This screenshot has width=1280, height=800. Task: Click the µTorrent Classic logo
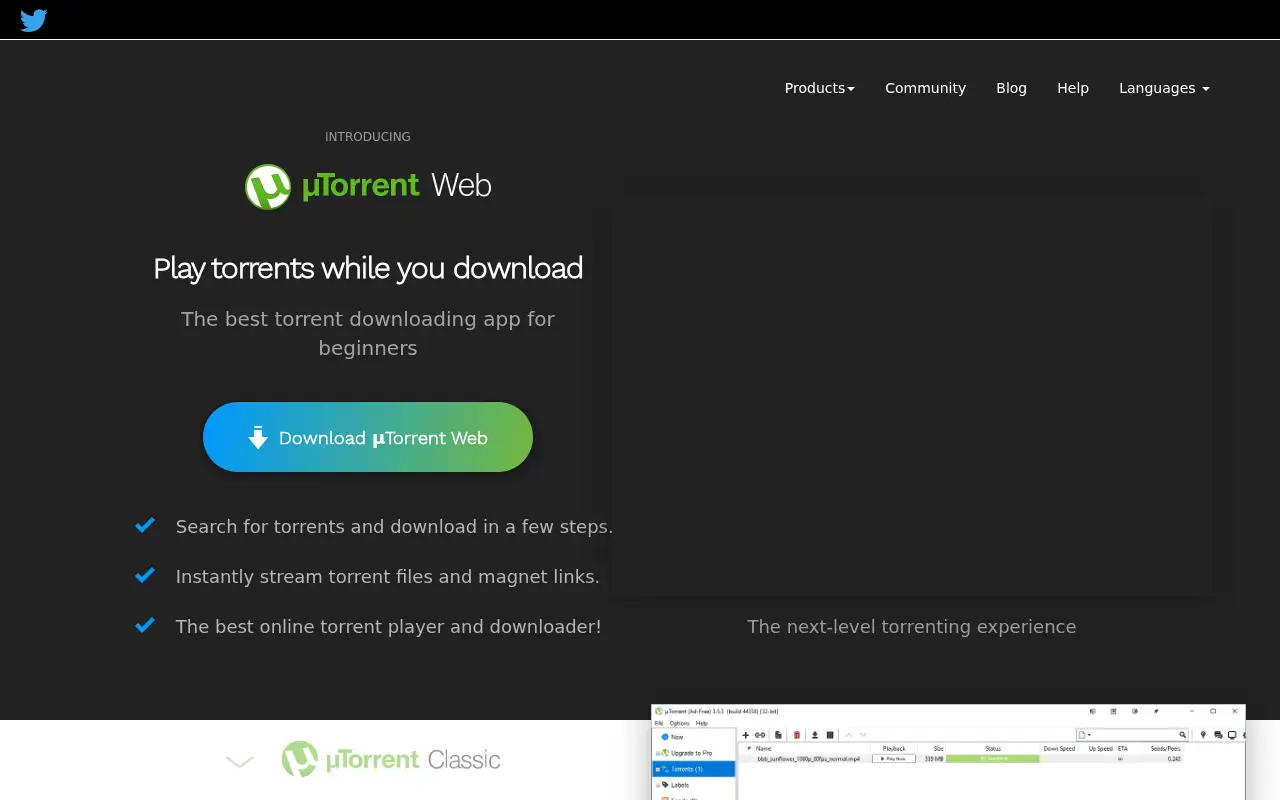click(391, 760)
